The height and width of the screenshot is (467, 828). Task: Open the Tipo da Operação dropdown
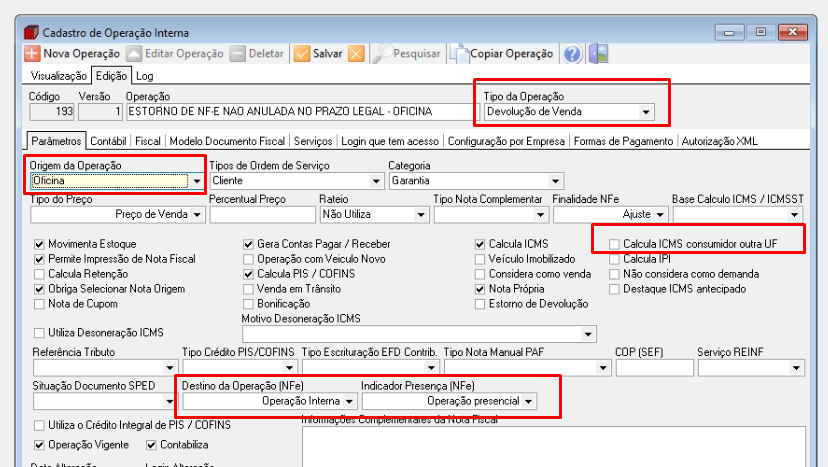tap(646, 112)
